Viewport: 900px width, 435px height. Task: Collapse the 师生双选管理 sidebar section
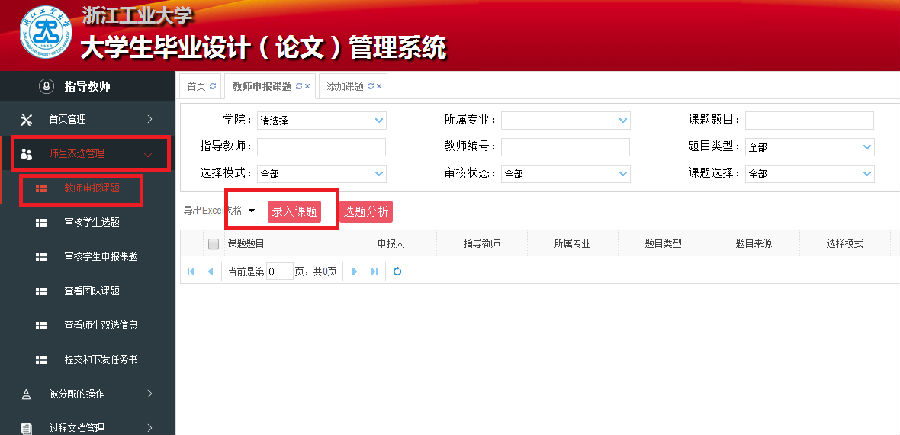90,153
